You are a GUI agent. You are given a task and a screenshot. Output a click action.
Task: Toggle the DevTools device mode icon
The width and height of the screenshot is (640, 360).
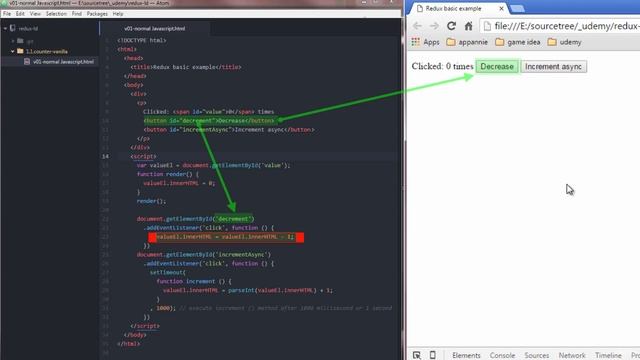(x=433, y=355)
